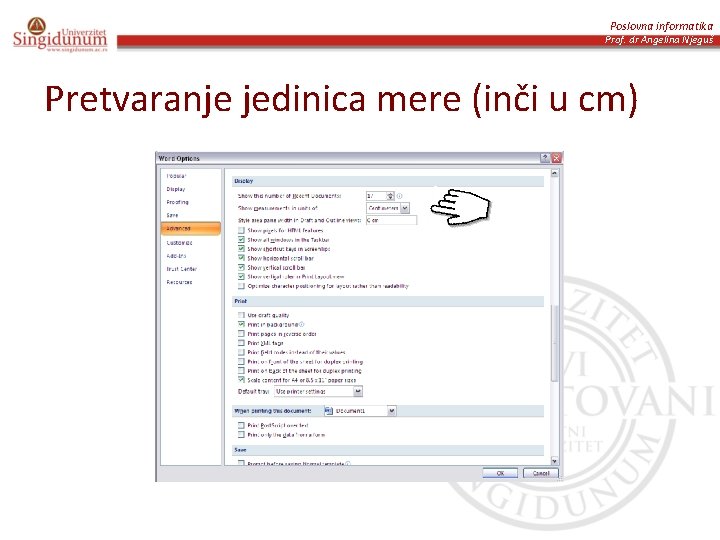Open the Default tray dropdown
The image size is (720, 540).
318,391
